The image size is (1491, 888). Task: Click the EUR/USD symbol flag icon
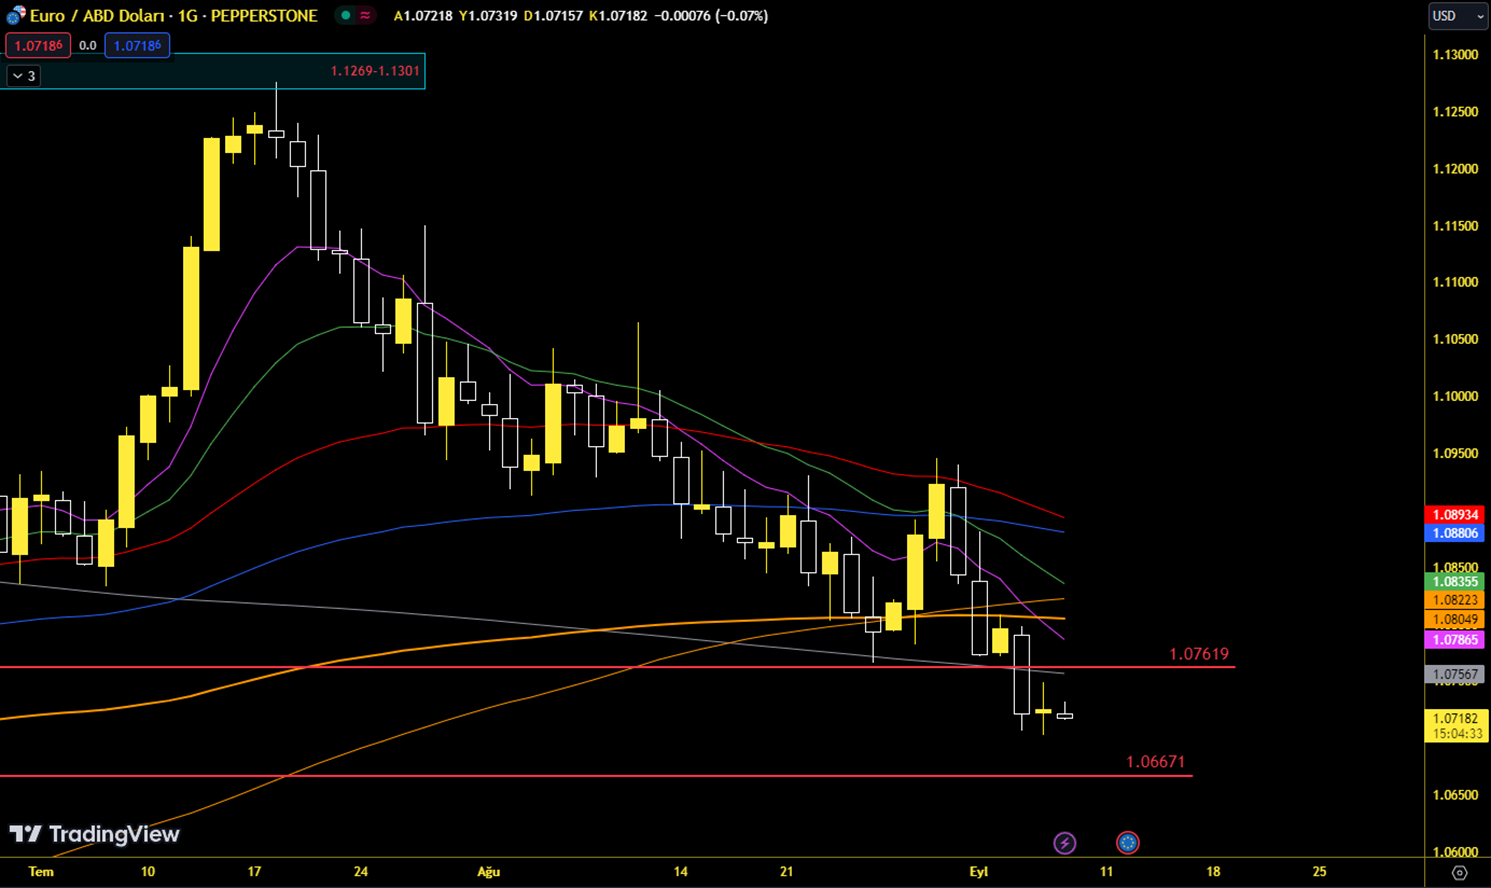15,16
